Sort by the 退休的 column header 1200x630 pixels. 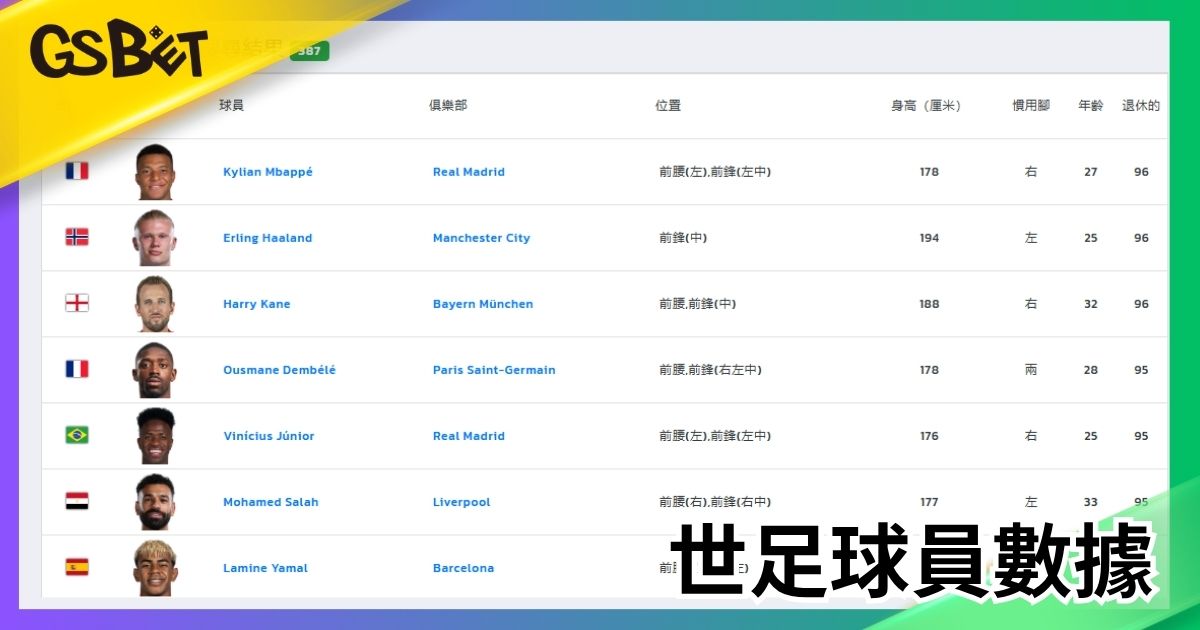[1141, 105]
